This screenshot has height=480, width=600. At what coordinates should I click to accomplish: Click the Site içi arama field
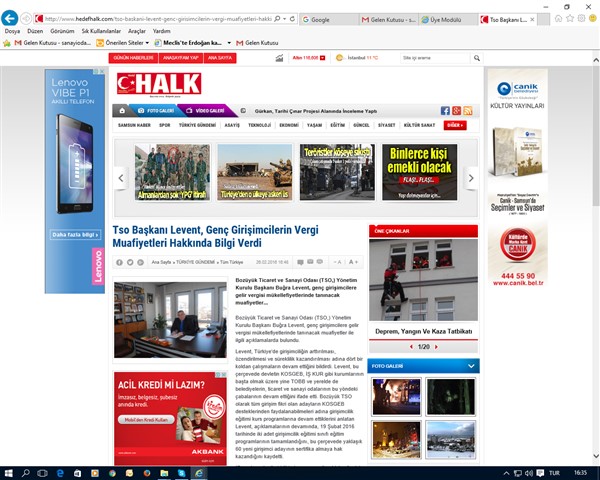point(435,58)
